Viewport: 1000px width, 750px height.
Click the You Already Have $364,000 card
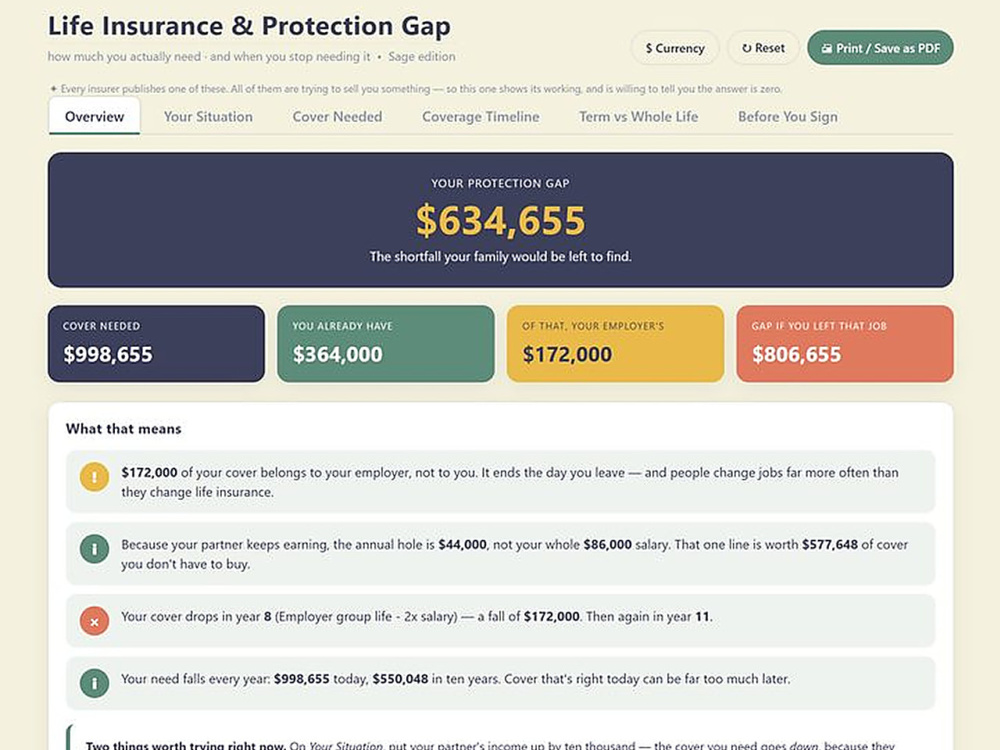tap(386, 344)
